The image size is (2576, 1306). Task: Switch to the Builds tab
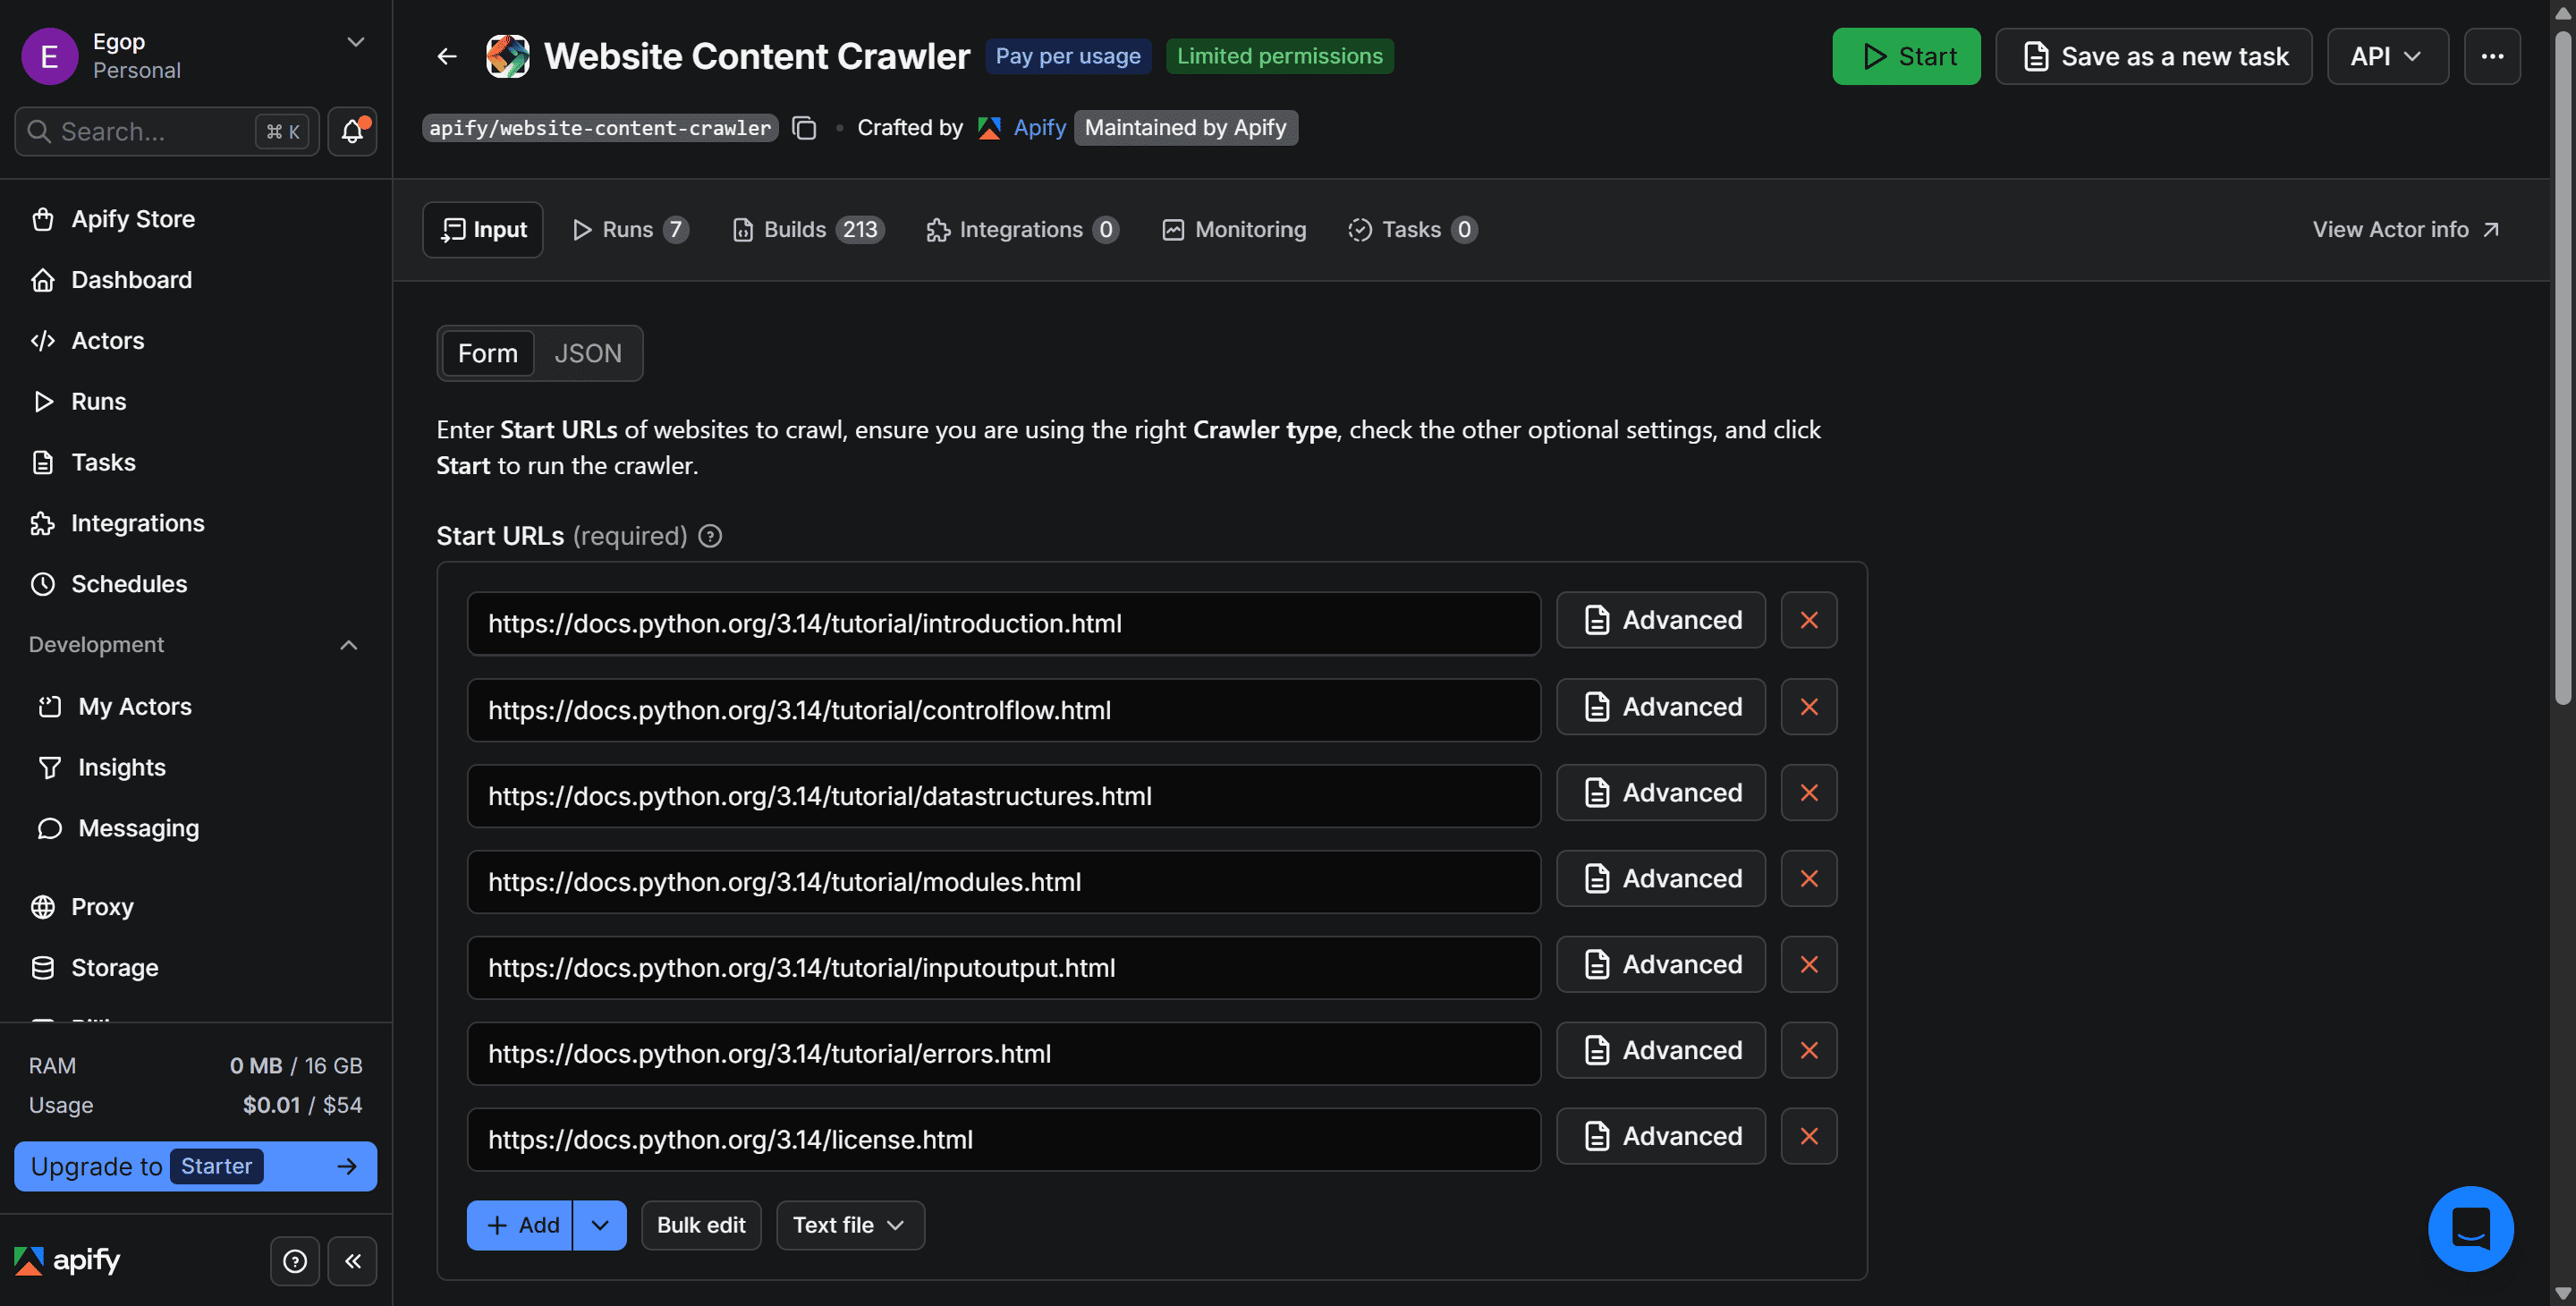tap(808, 230)
